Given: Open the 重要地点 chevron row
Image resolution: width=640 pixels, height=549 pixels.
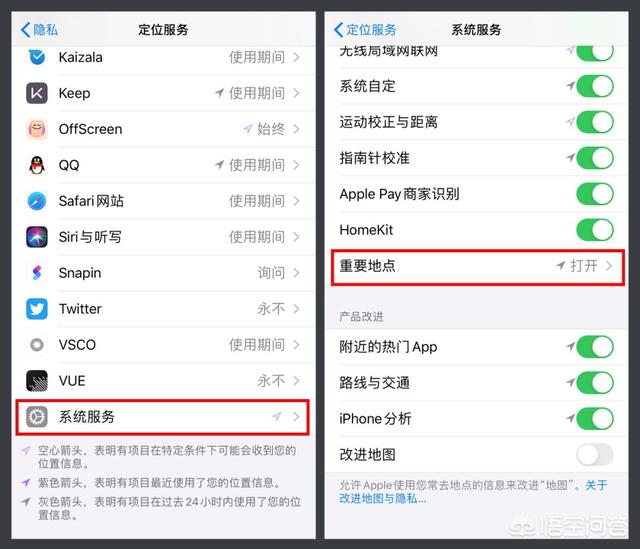Looking at the screenshot, I should click(x=478, y=267).
